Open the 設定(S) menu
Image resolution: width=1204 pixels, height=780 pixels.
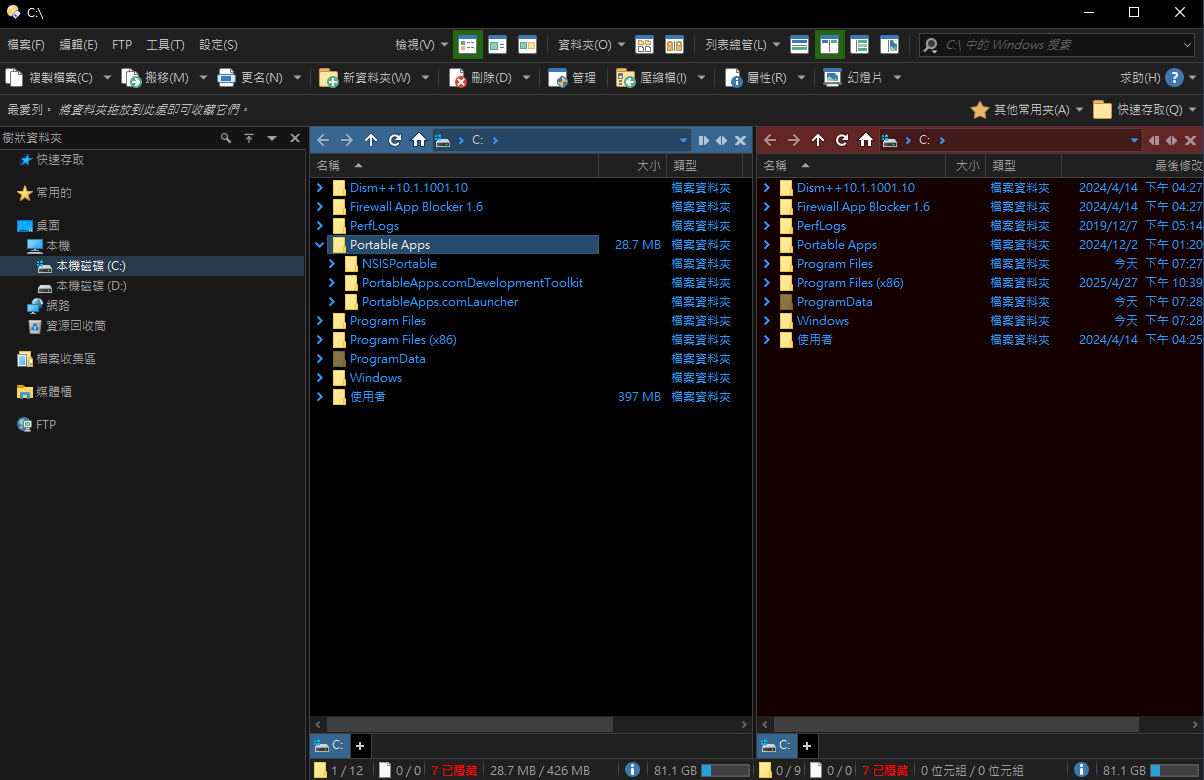[x=218, y=45]
